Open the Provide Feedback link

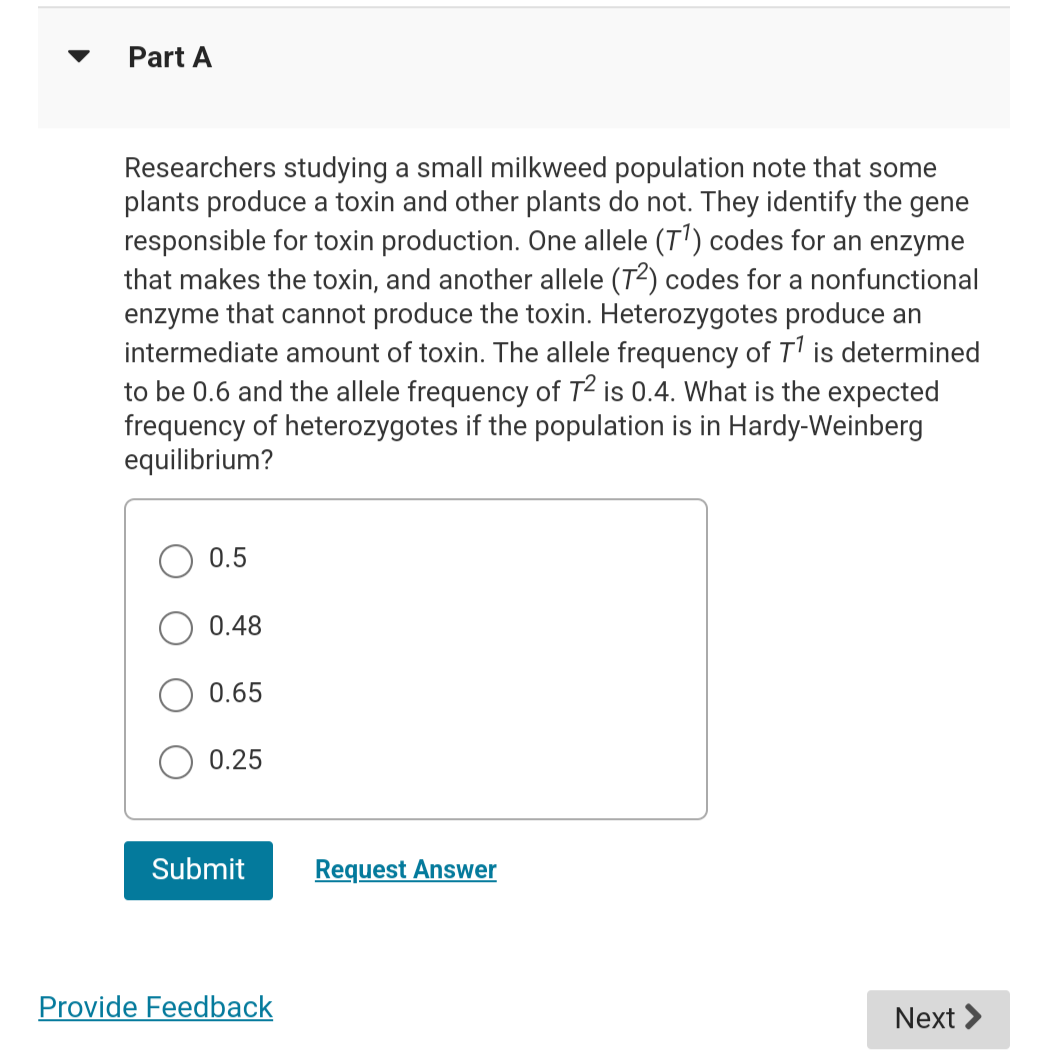[x=155, y=1007]
